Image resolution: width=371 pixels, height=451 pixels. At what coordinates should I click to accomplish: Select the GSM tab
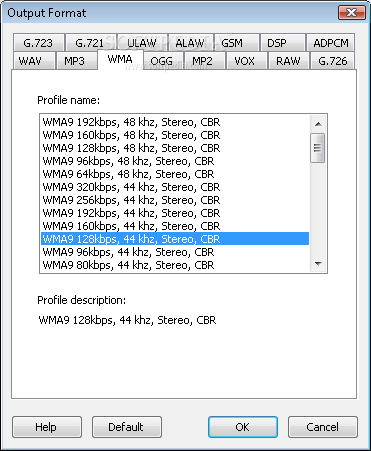pyautogui.click(x=236, y=43)
